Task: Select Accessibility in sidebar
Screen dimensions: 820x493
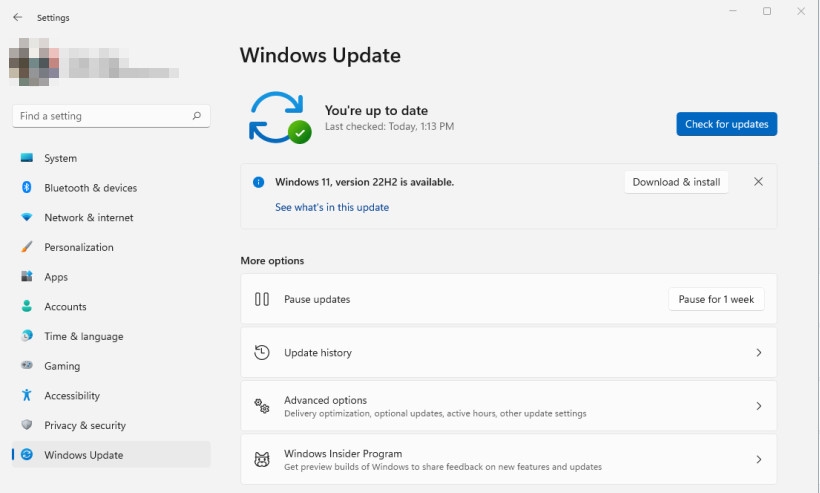Action: point(111,396)
